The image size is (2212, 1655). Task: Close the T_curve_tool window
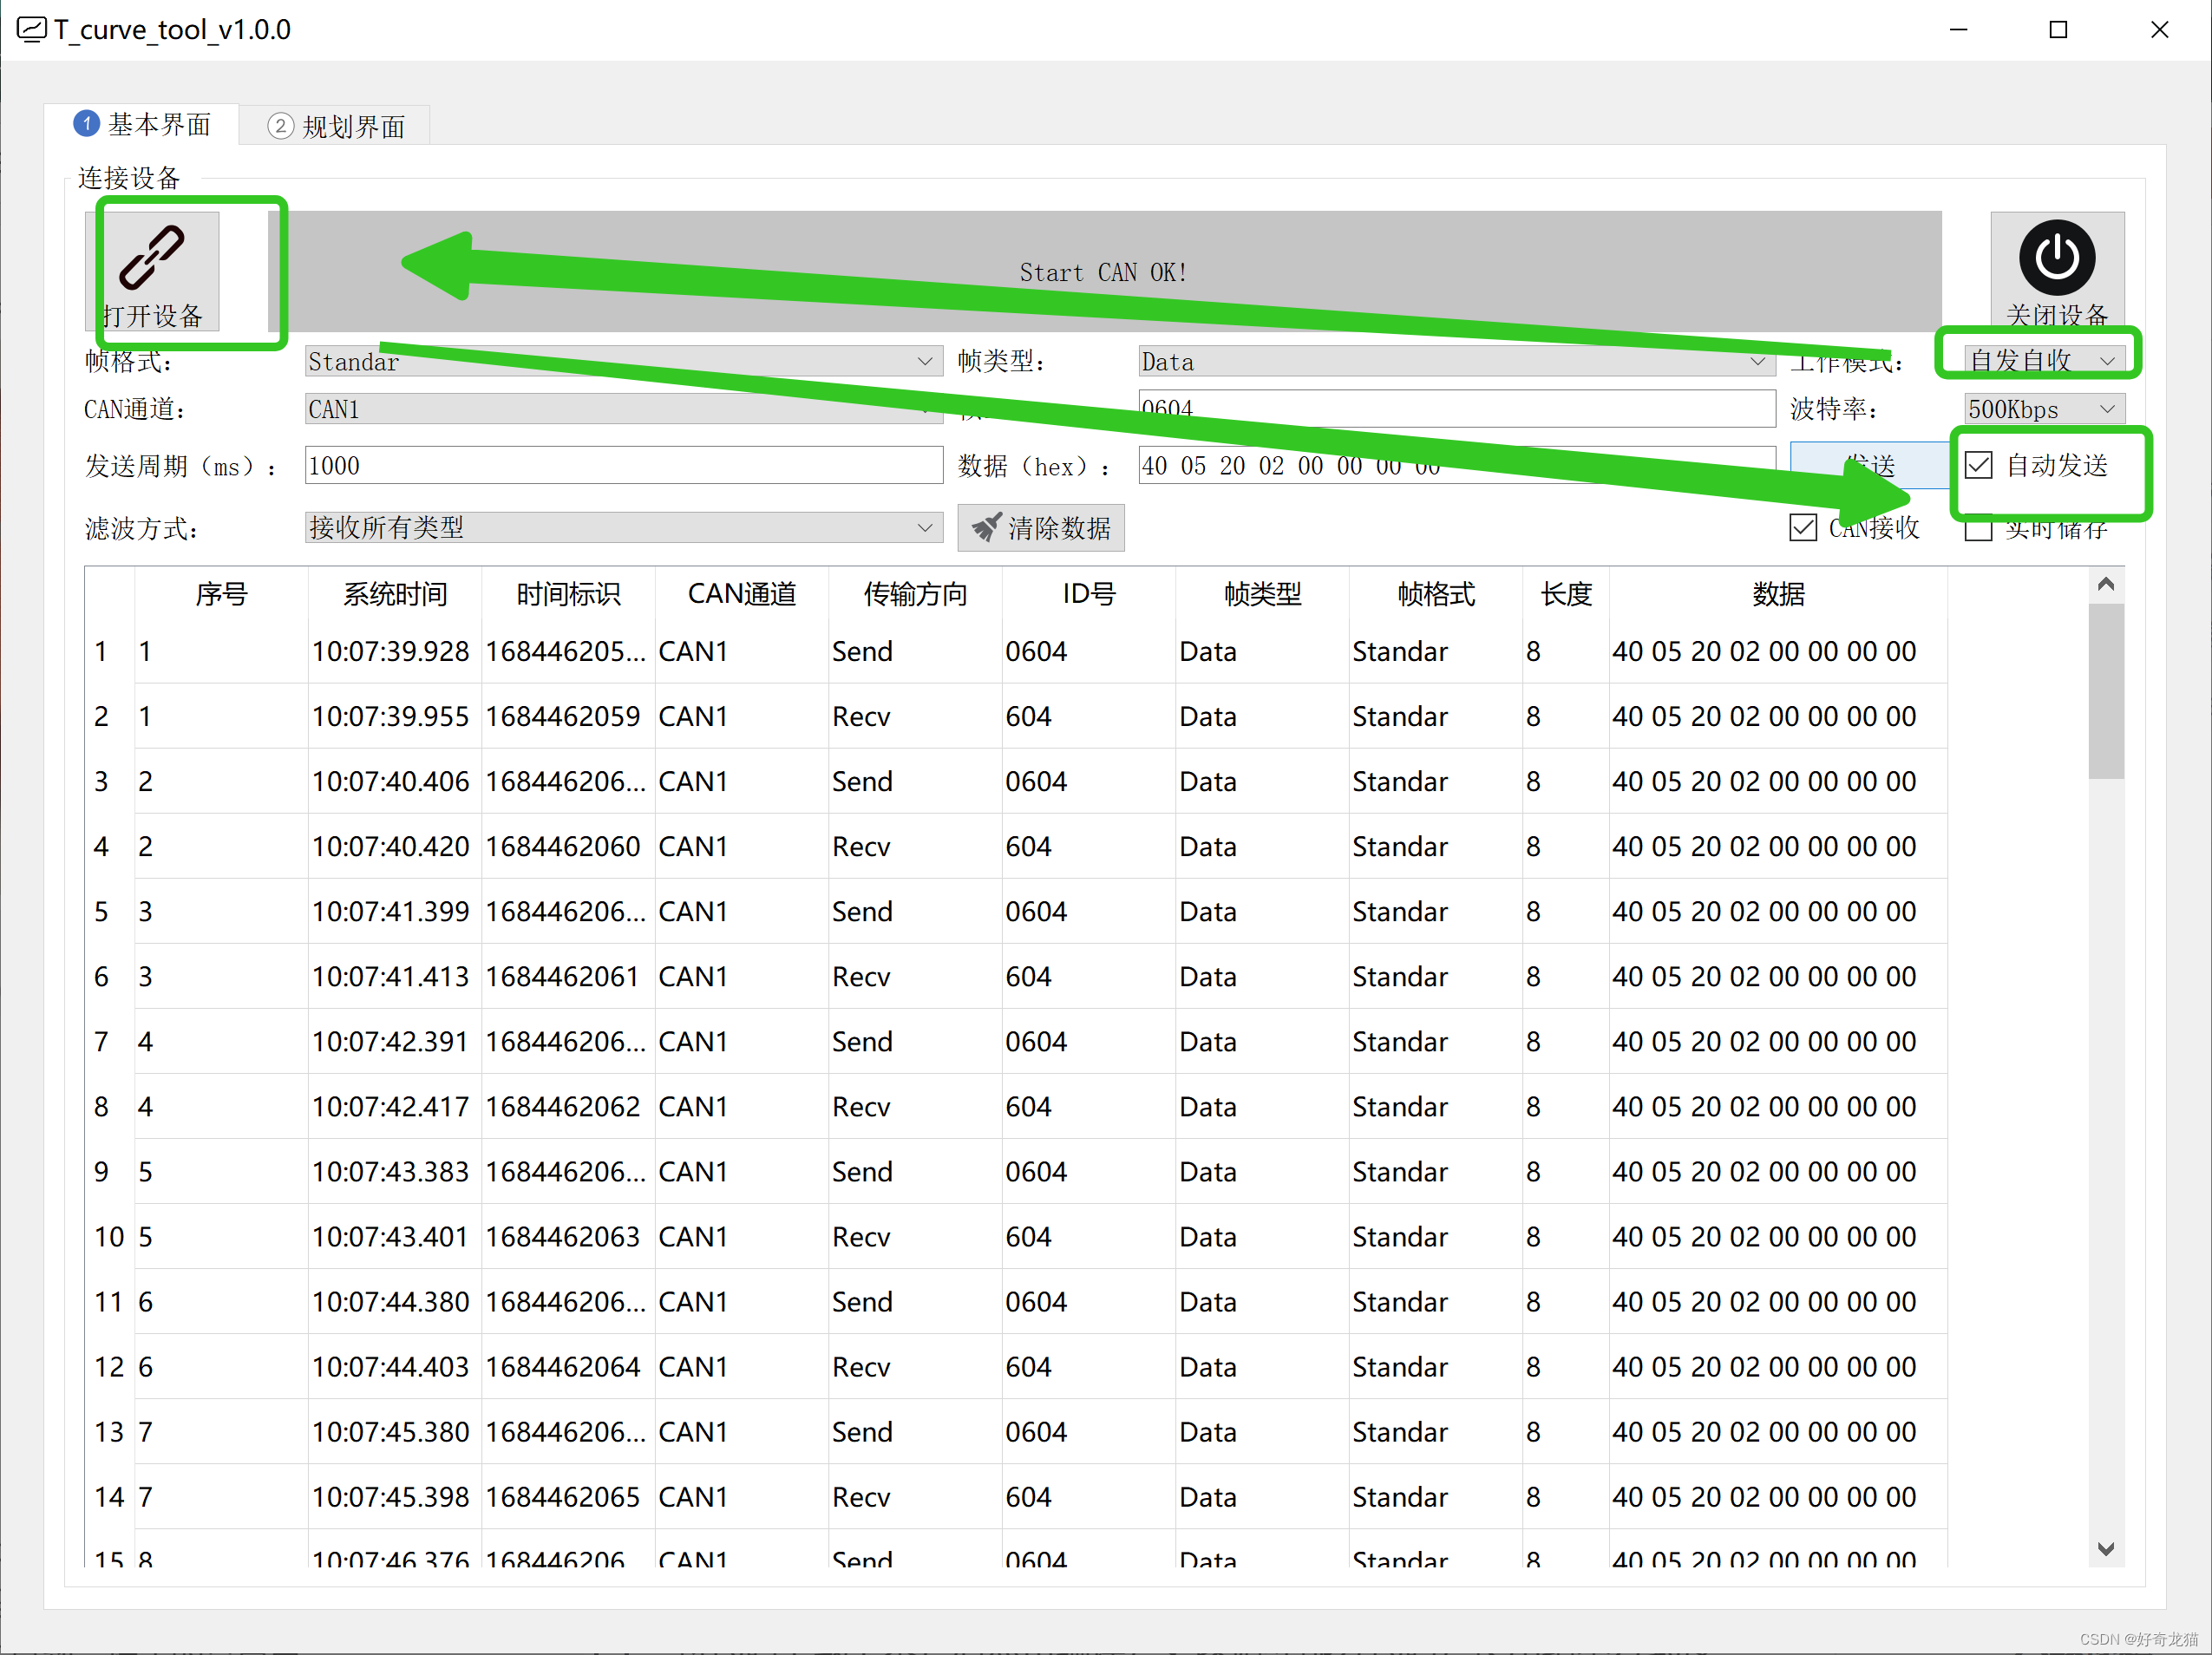click(2159, 30)
